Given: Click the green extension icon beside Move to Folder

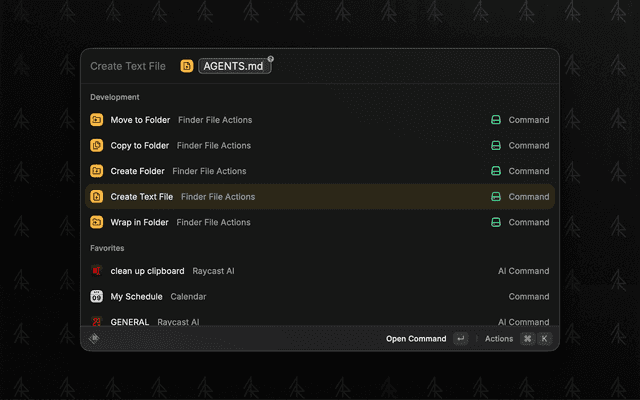Looking at the screenshot, I should pos(495,120).
